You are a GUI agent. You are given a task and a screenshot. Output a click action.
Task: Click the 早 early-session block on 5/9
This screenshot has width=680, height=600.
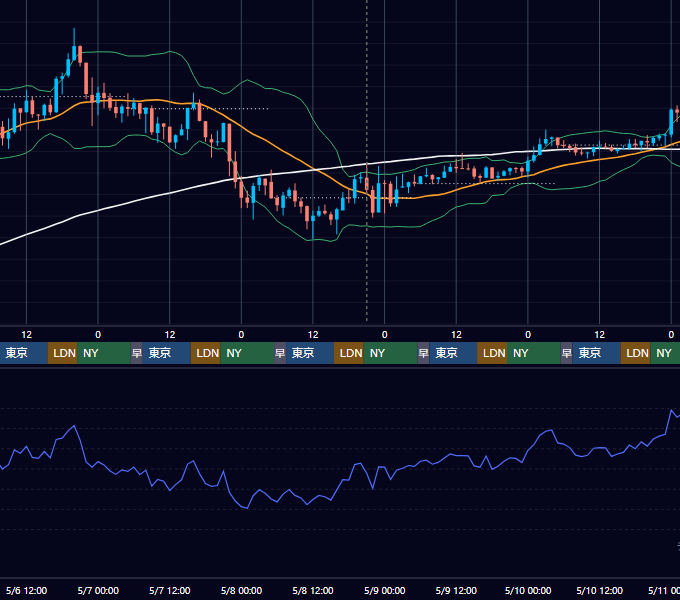423,353
